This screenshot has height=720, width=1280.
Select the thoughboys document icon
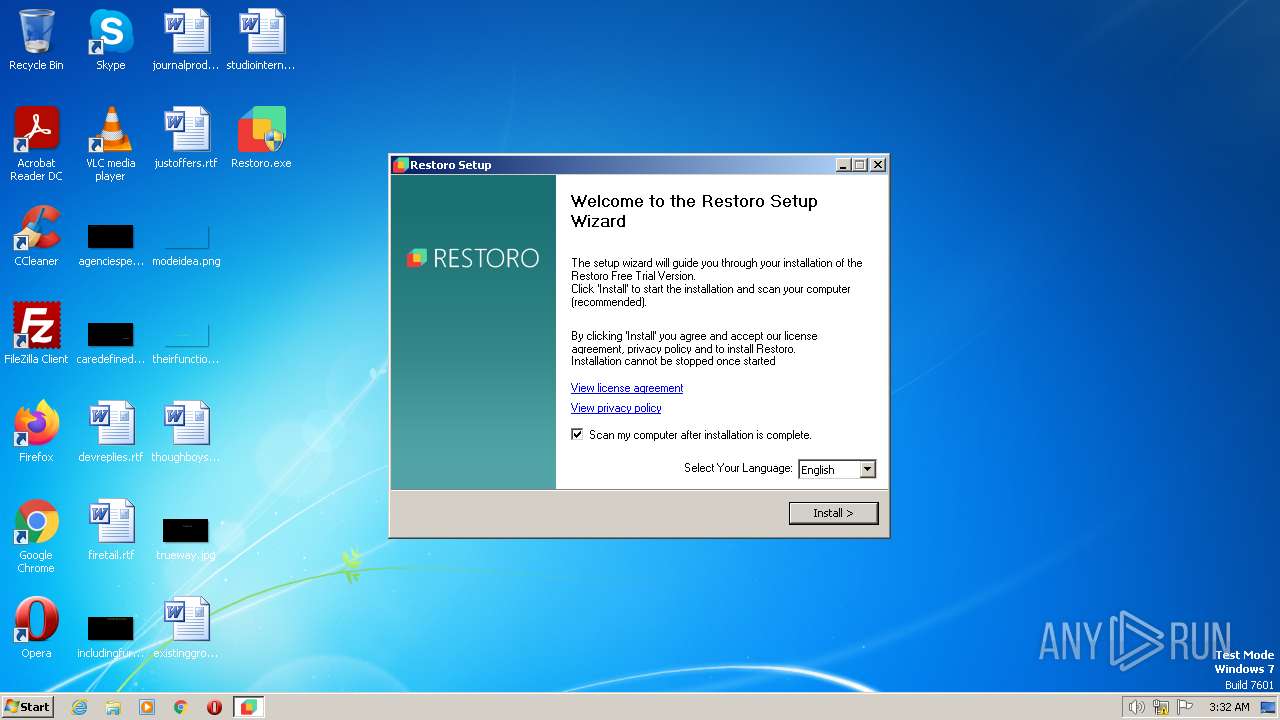186,432
